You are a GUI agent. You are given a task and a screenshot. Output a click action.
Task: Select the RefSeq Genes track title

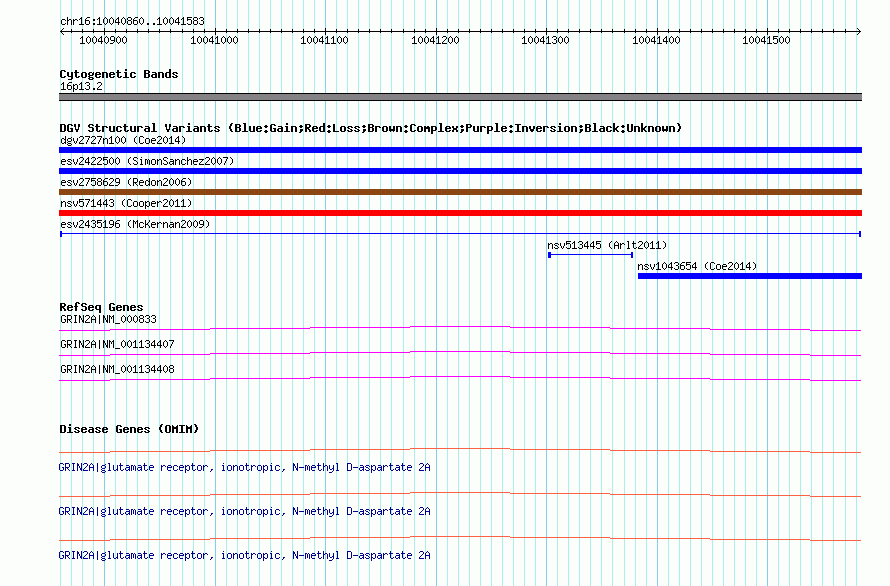tap(101, 307)
